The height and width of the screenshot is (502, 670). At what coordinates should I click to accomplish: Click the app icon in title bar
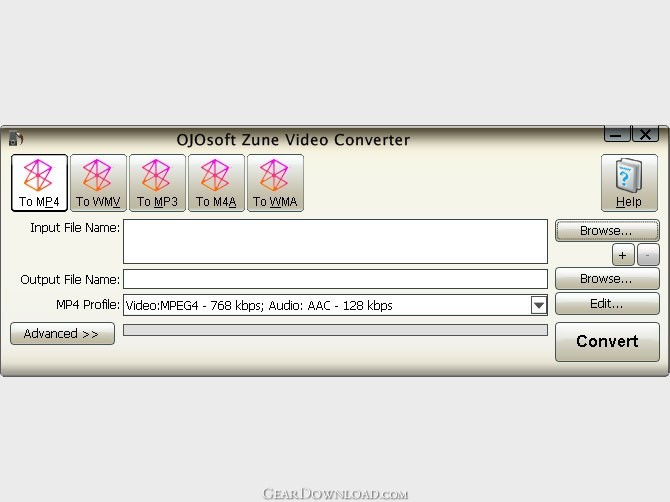point(16,138)
